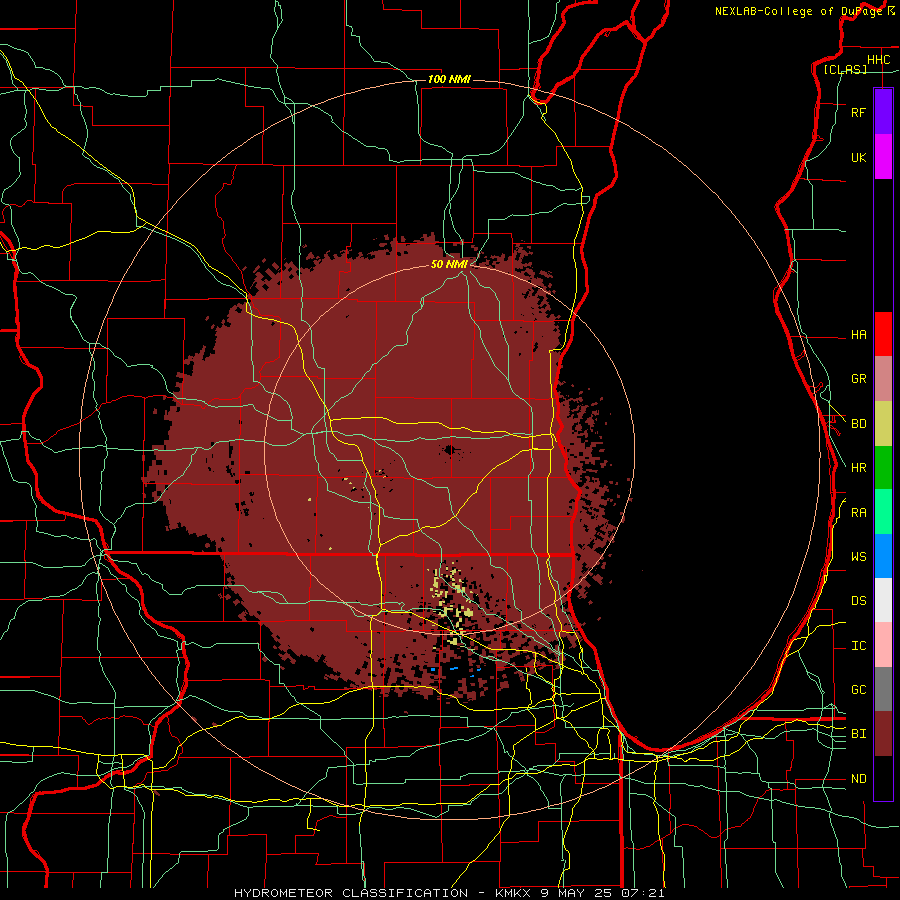Screen dimensions: 900x900
Task: Click the HR legend label
Action: coord(858,468)
